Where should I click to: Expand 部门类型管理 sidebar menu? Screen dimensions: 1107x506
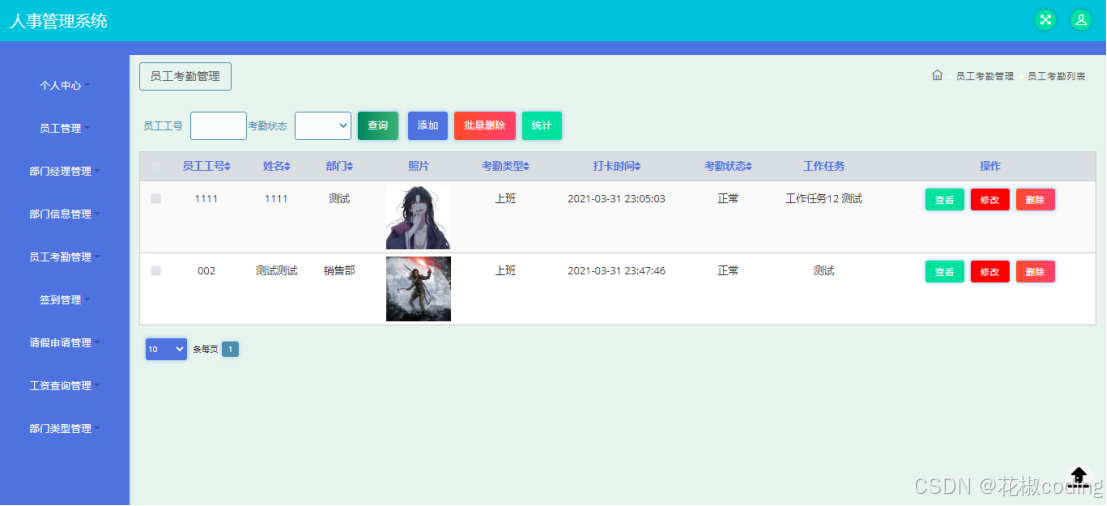pyautogui.click(x=65, y=428)
